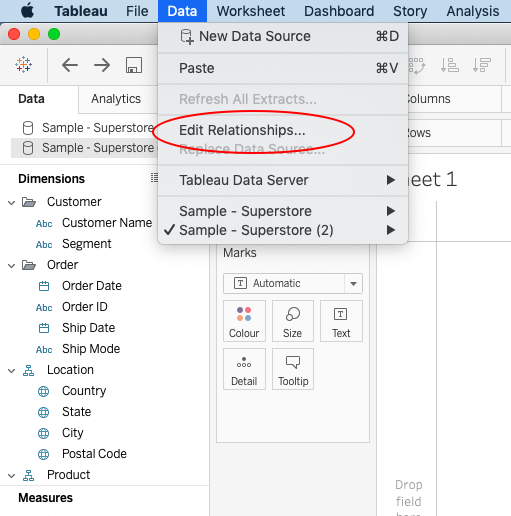Open the Worksheet menu

(x=251, y=11)
